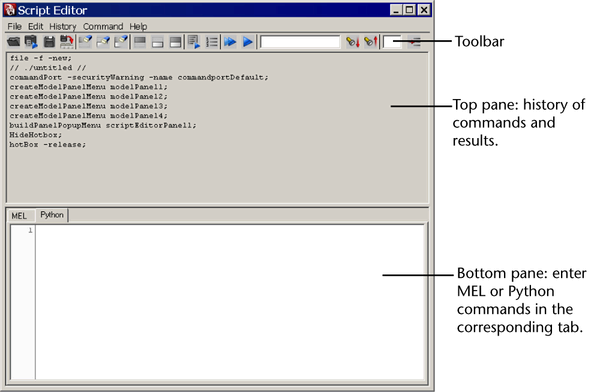Click 'buildPanelPopupMenu scriptEditorPanel1;' line
591x392 pixels.
[103, 126]
